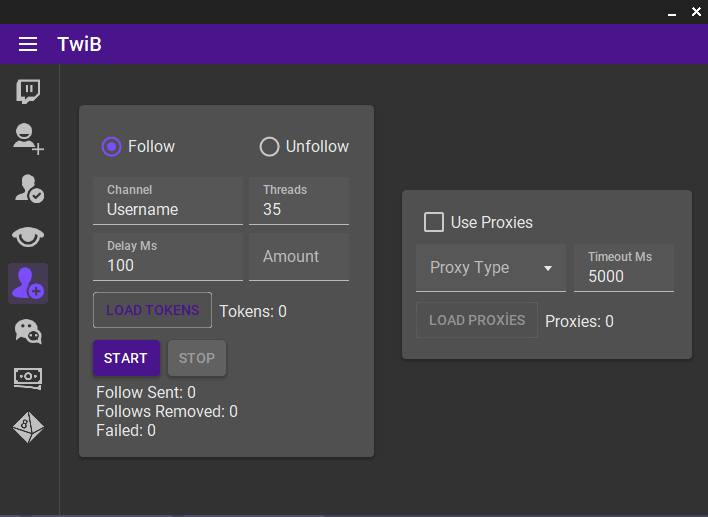Open the viewer eye sidebar icon
Screen dimensions: 708x517
pos(28,237)
